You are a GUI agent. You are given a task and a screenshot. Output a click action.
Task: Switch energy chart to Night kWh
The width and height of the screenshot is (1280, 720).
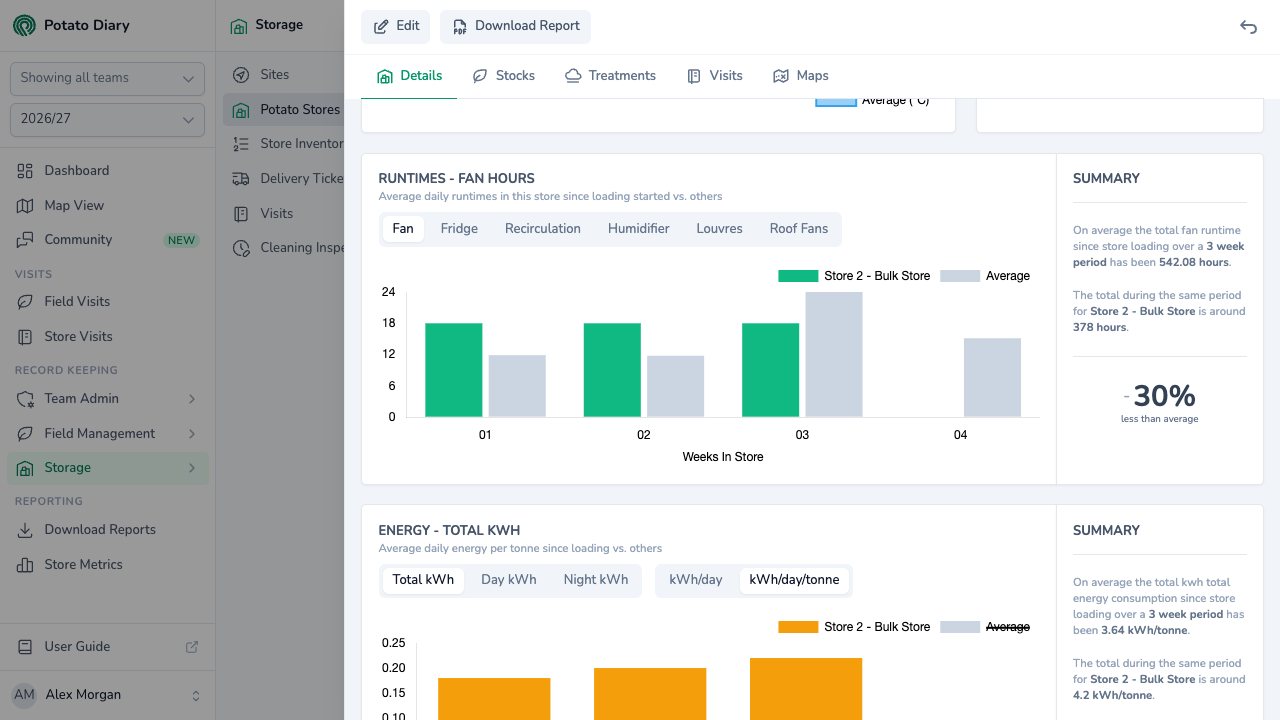coord(596,580)
